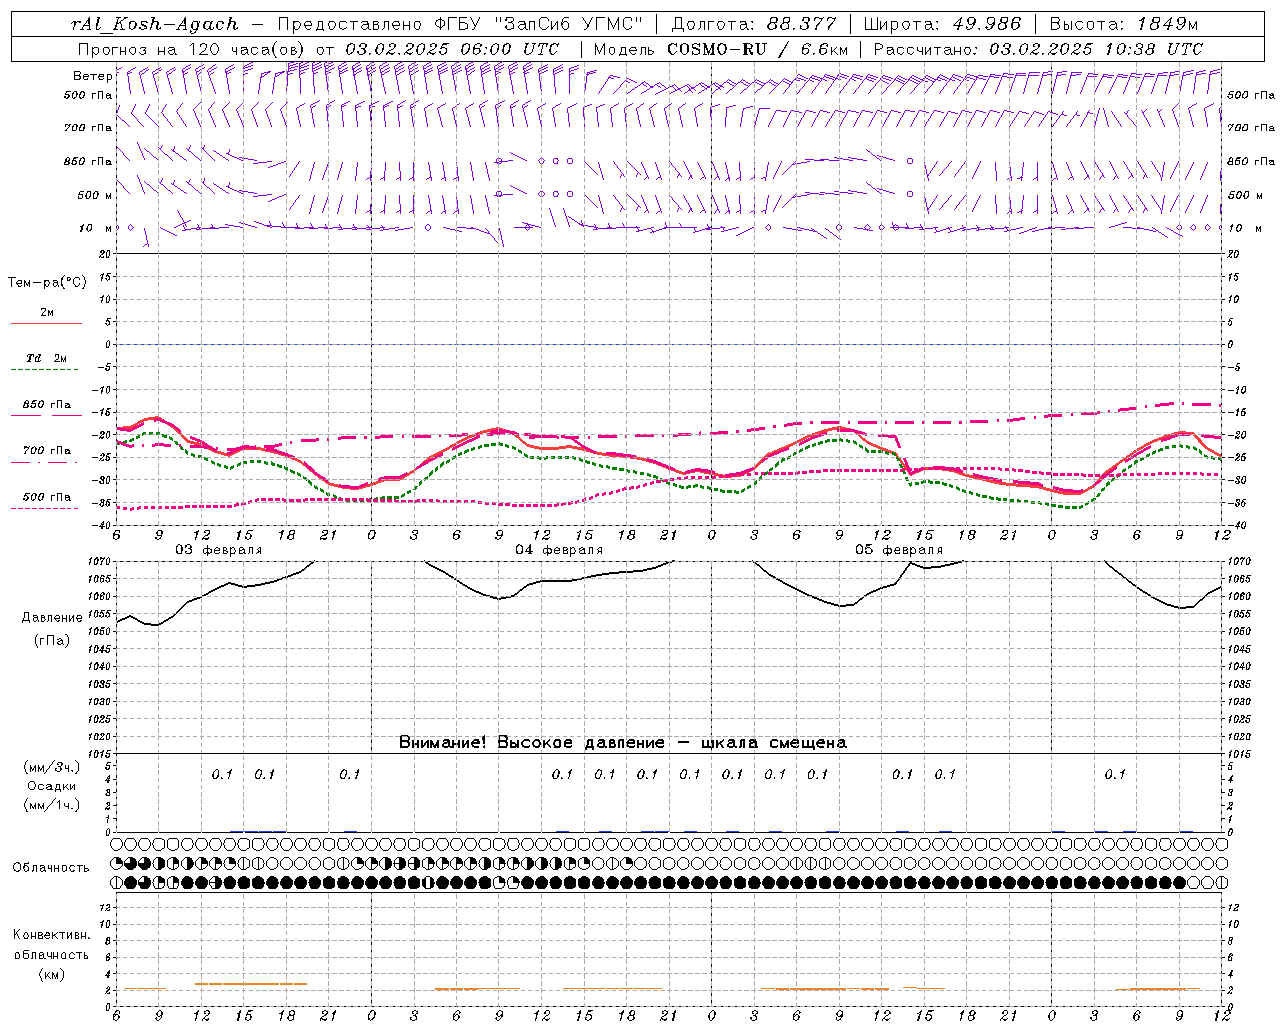Click the '(гПа)' unit label under Давление
Image resolution: width=1280 pixels, height=1024 pixels.
52,640
